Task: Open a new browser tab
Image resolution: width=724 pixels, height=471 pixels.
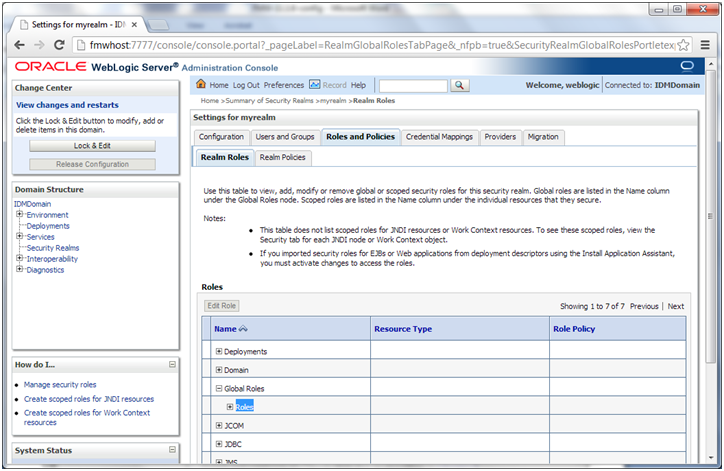Action: [158, 24]
